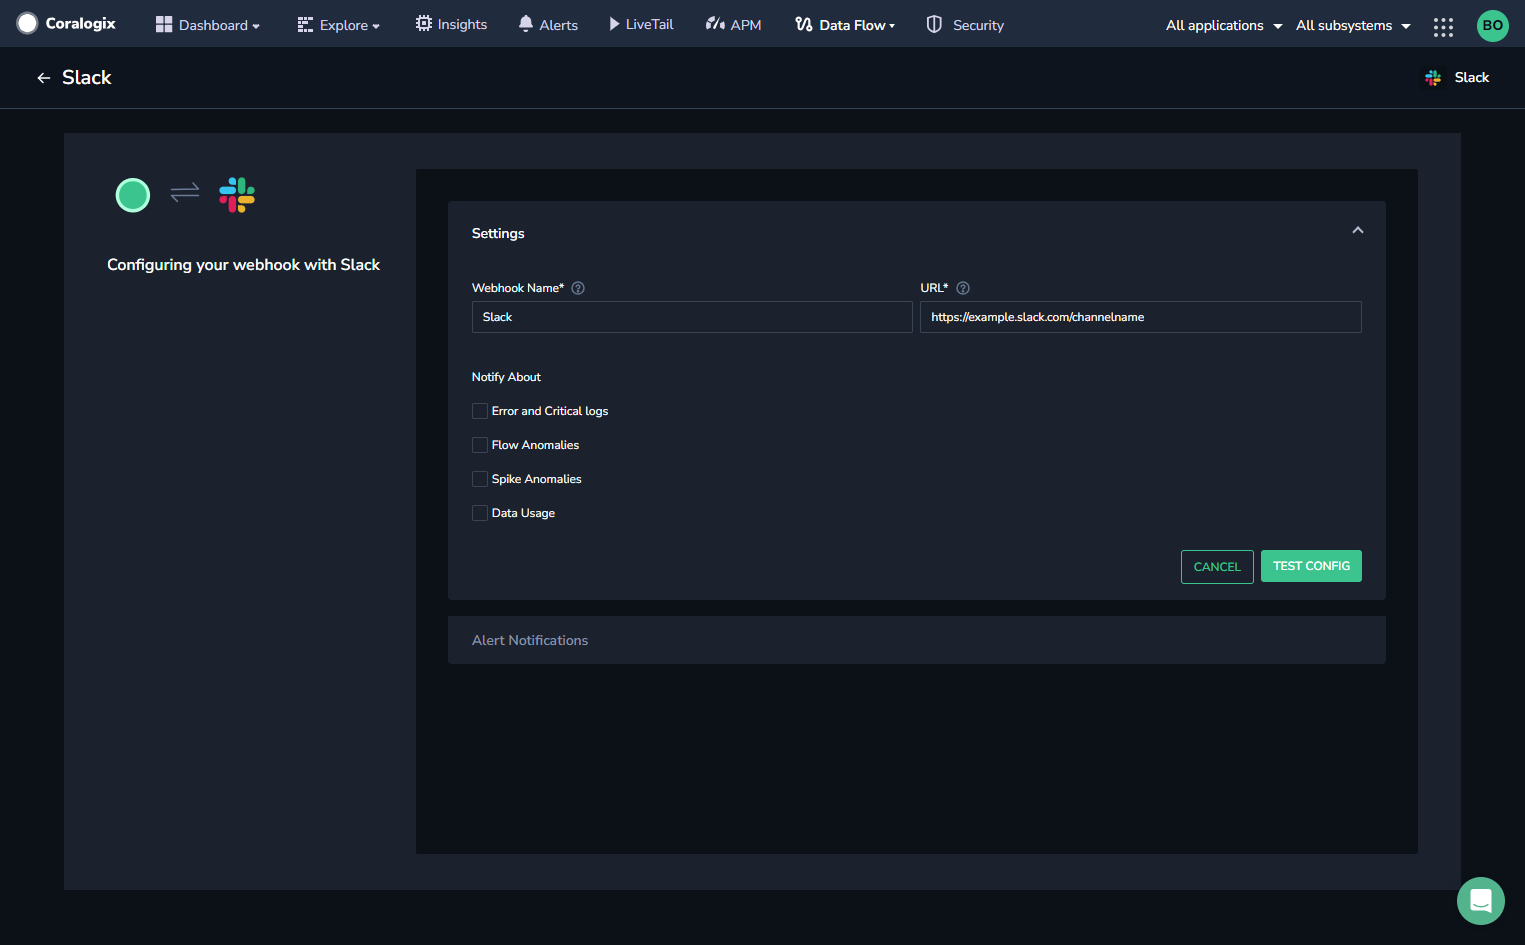The width and height of the screenshot is (1525, 945).
Task: Check the Flow Anomalies option
Action: [480, 445]
